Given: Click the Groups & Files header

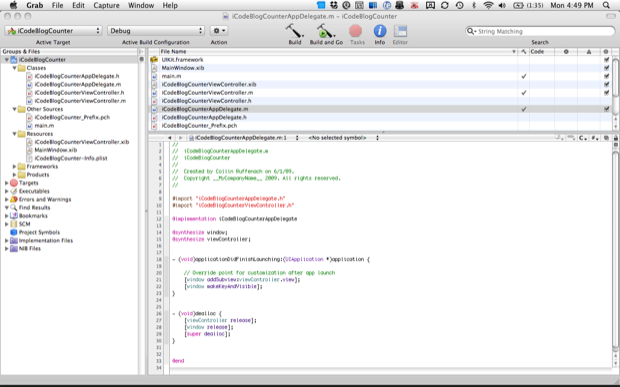Looking at the screenshot, I should coord(69,52).
